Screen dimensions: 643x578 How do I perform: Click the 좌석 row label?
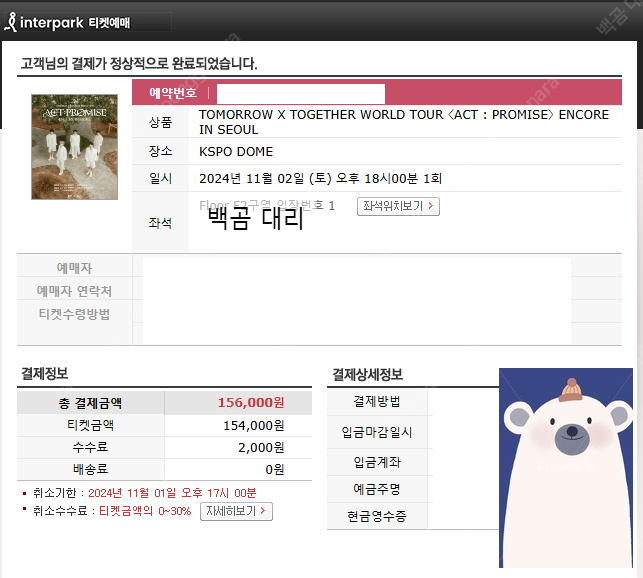160,223
